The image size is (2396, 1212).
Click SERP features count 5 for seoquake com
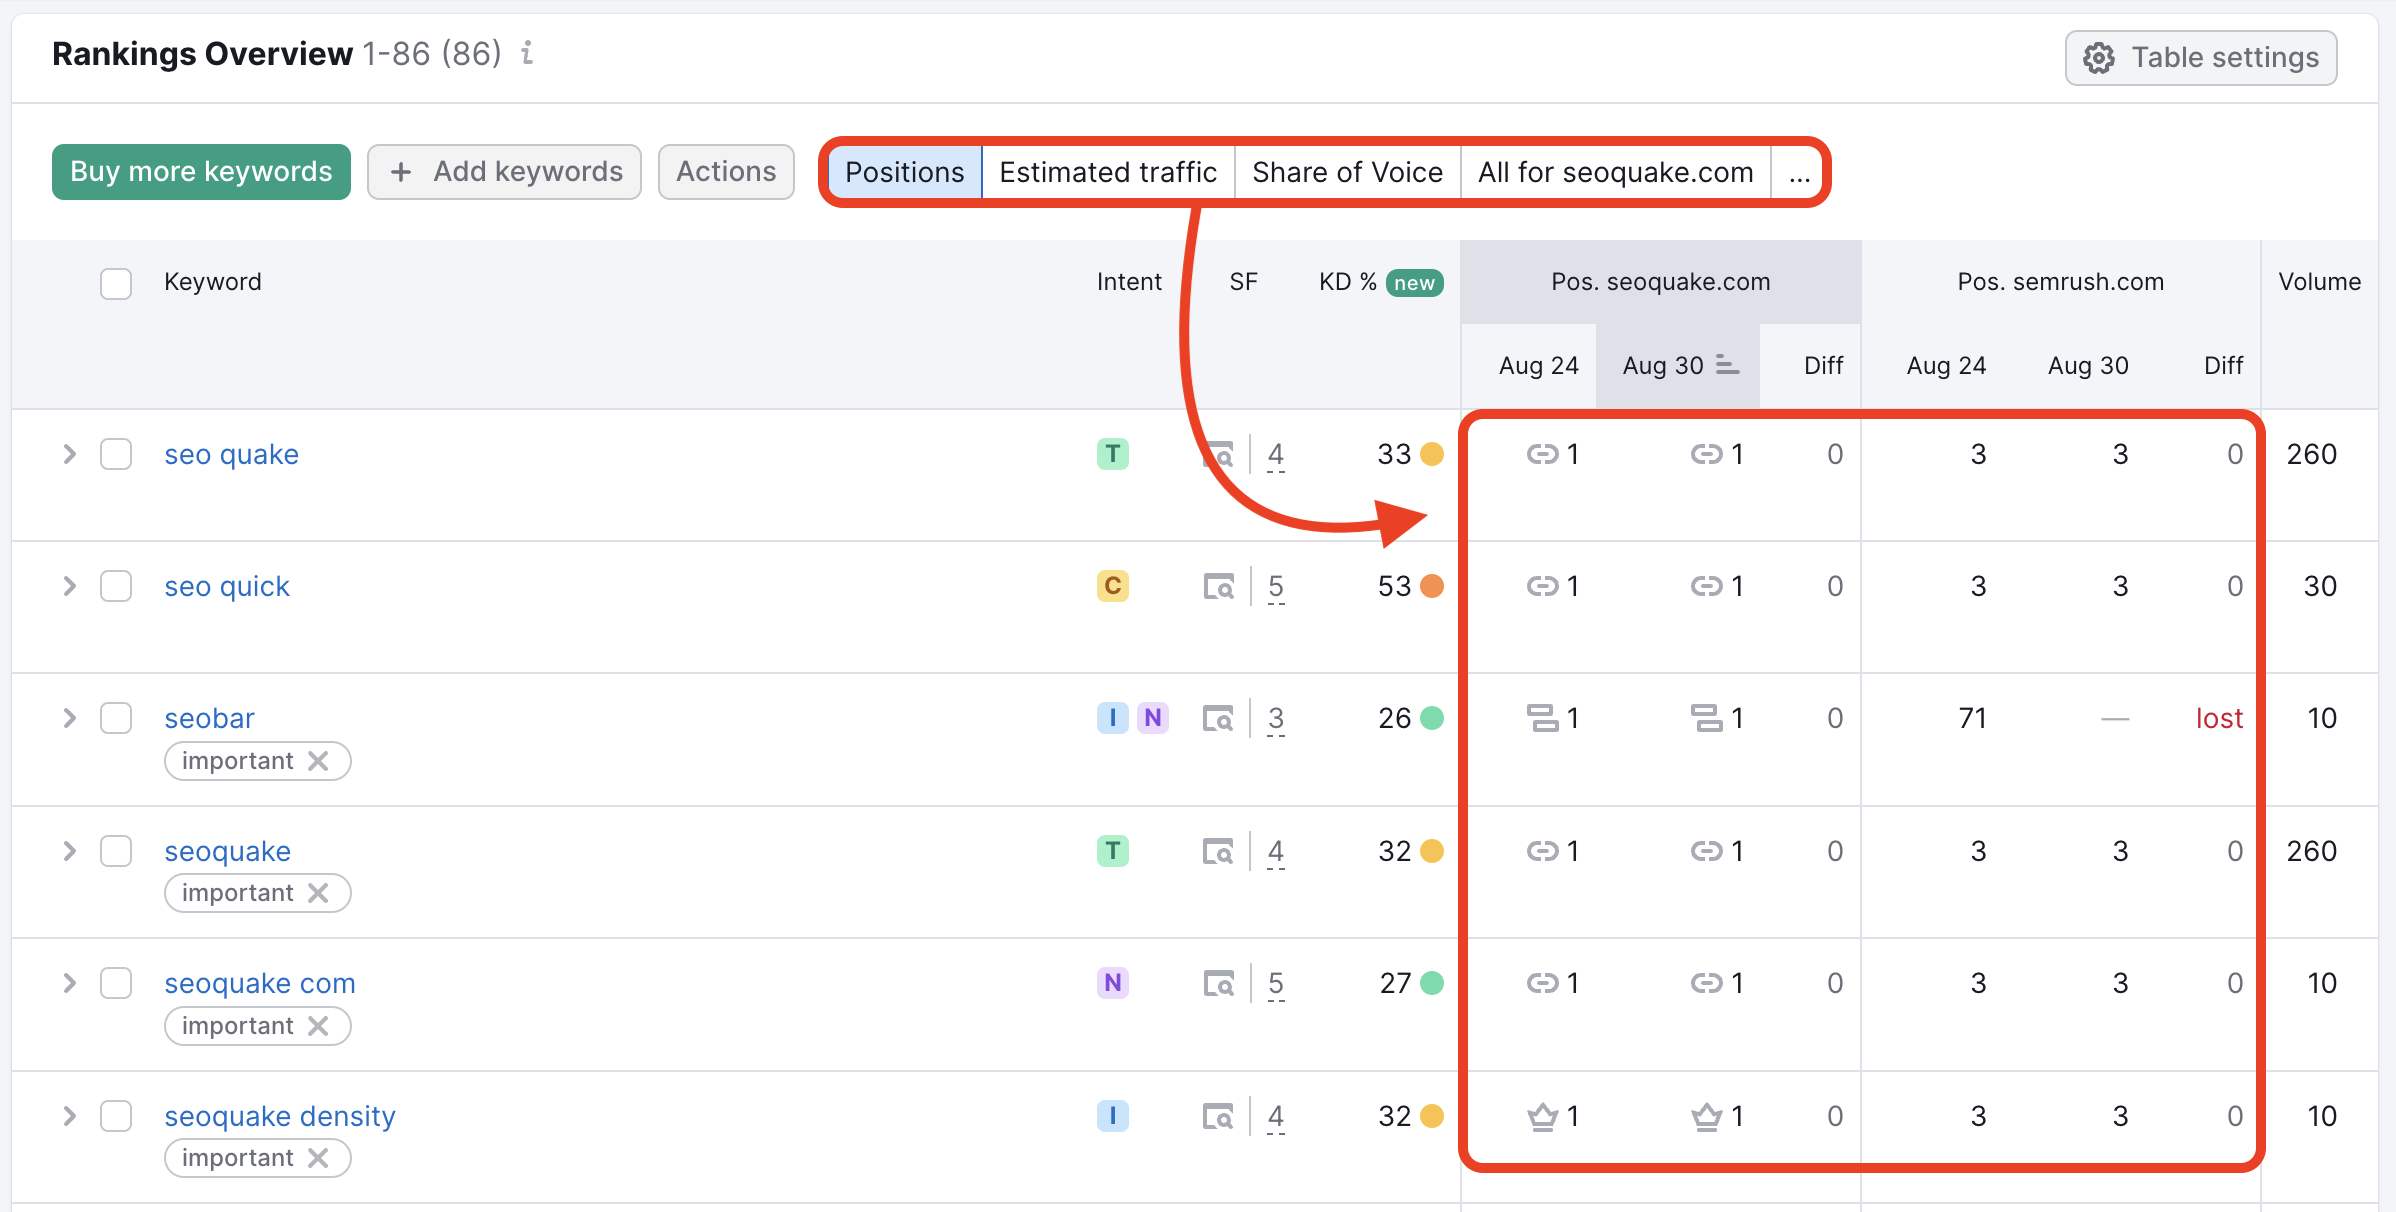(1276, 984)
